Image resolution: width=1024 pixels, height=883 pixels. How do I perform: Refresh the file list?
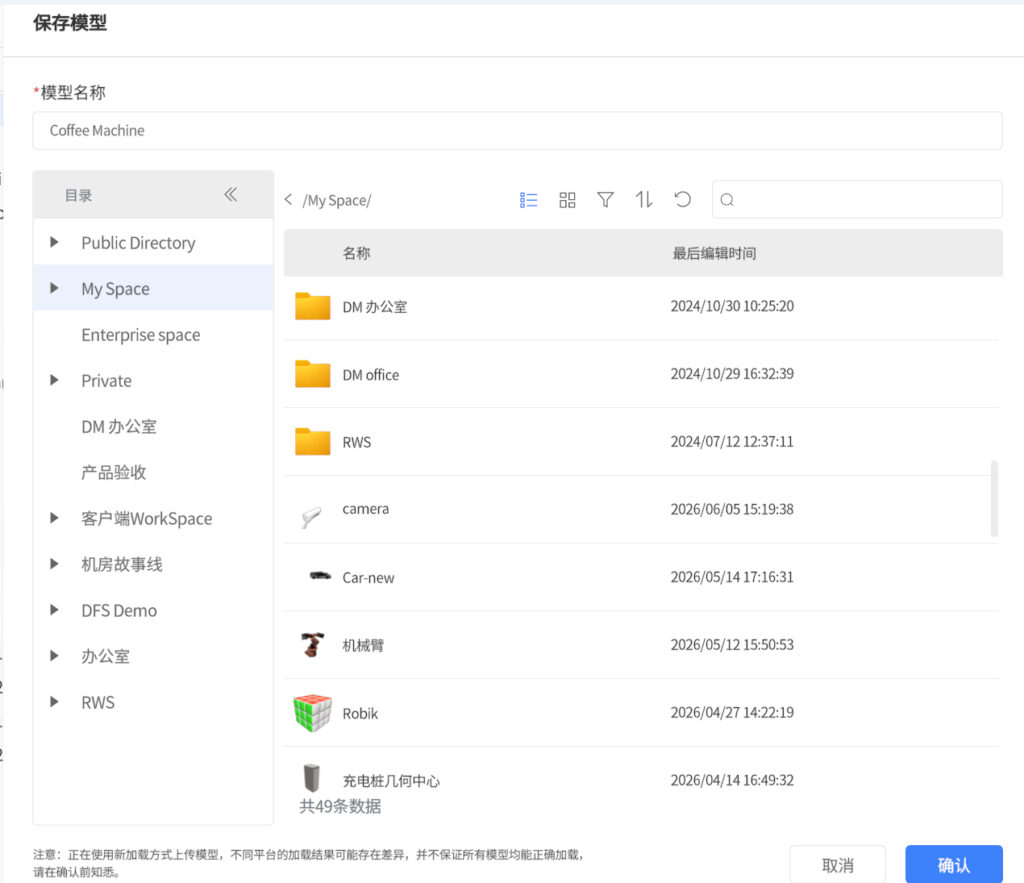(x=682, y=199)
